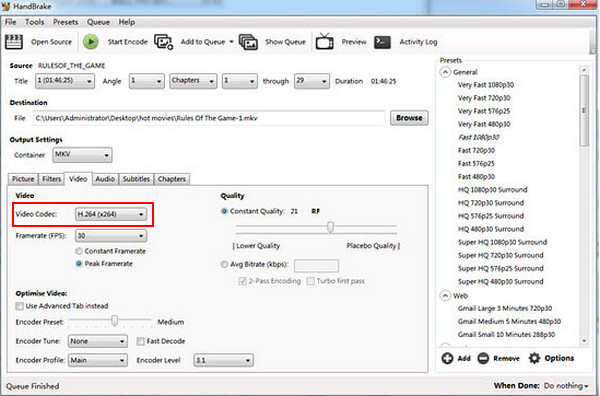
Task: Click the Add to Queue icon
Action: 164,42
